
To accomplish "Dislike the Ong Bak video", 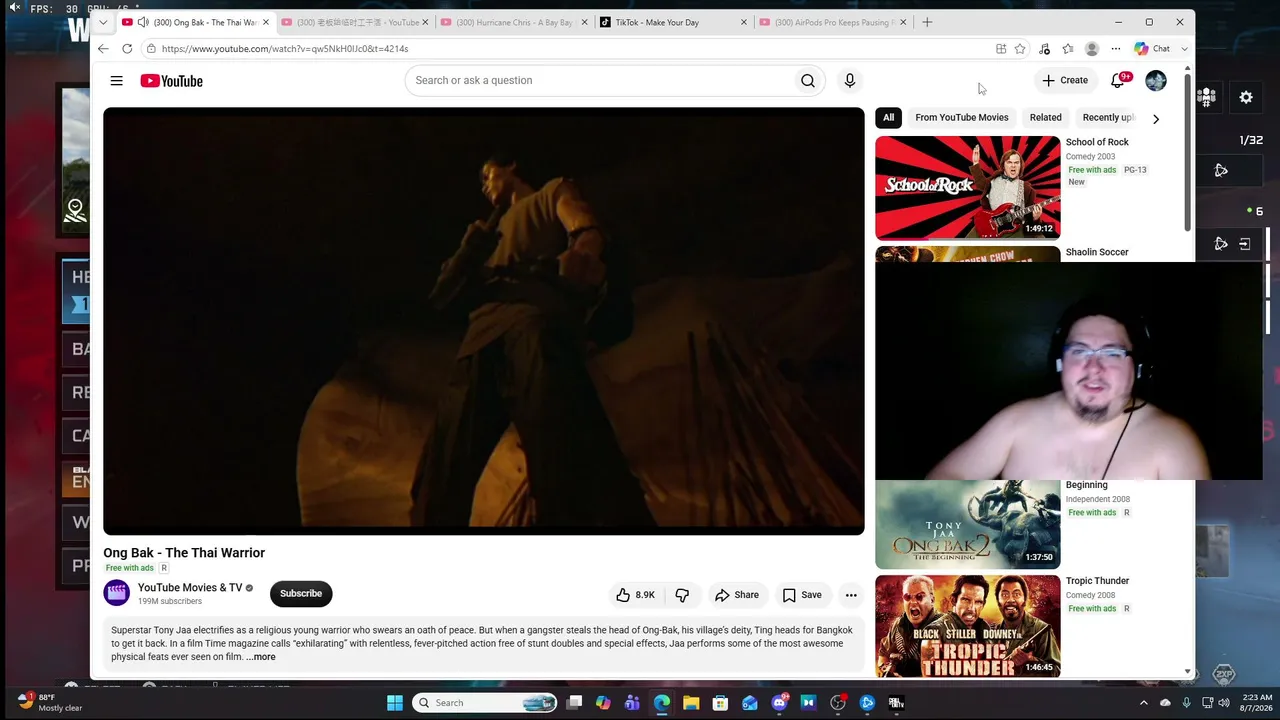I will tap(682, 595).
